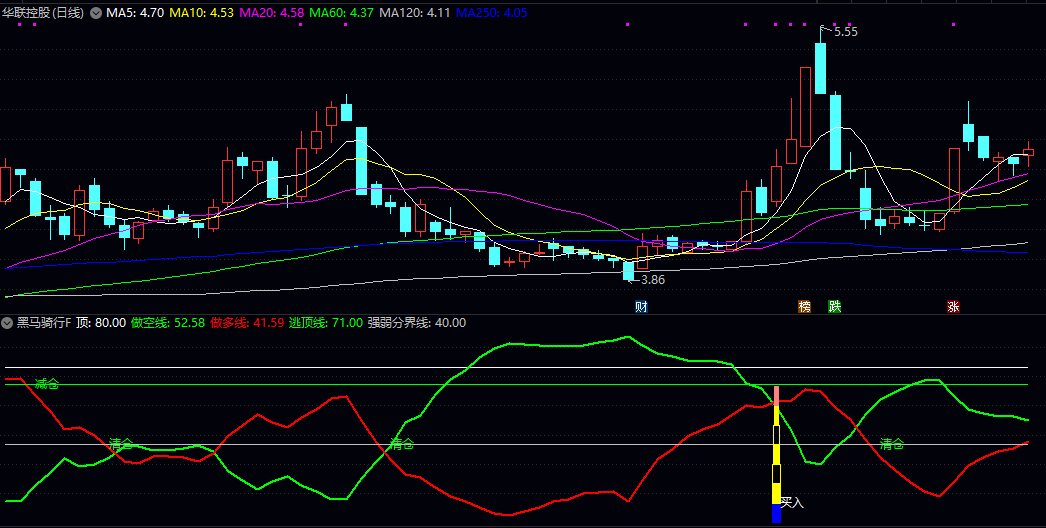
Task: Click the blue 财 event marker icon
Action: (641, 306)
